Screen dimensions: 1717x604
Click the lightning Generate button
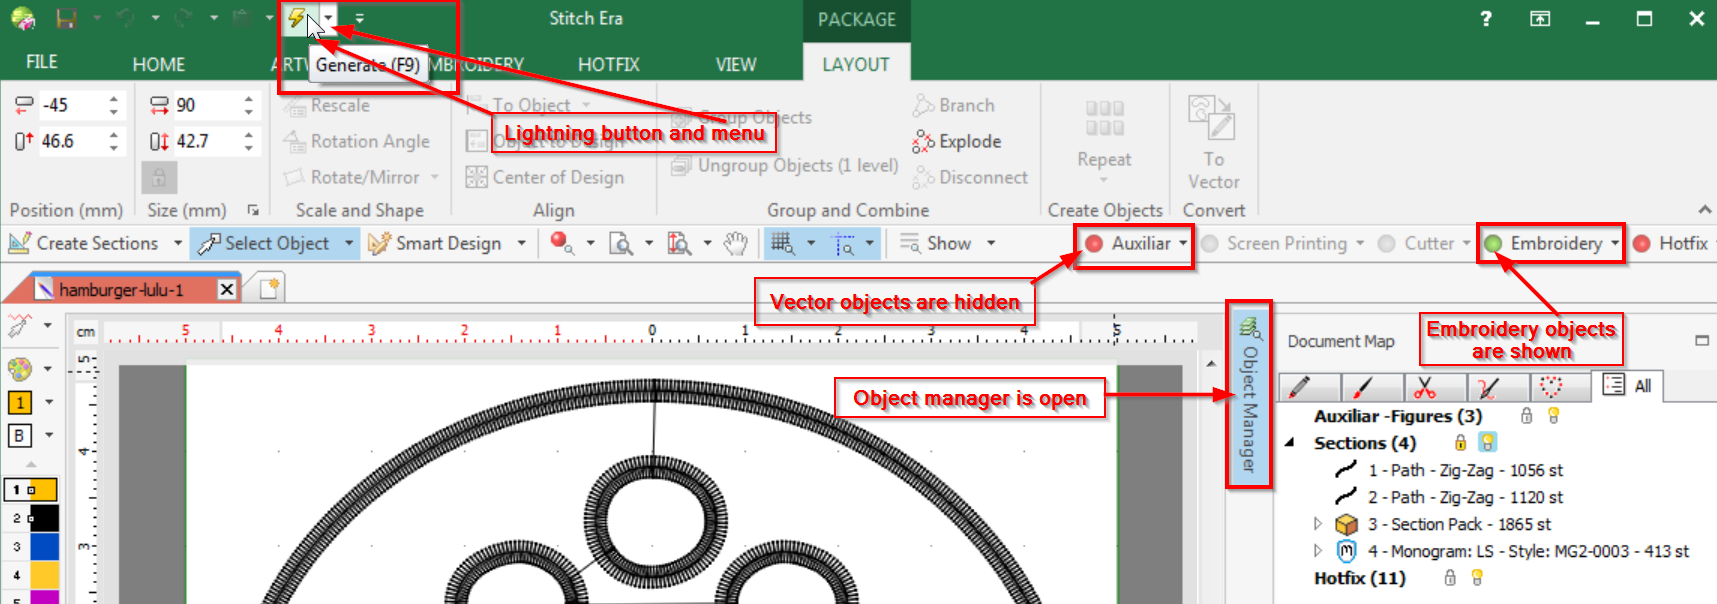[296, 18]
